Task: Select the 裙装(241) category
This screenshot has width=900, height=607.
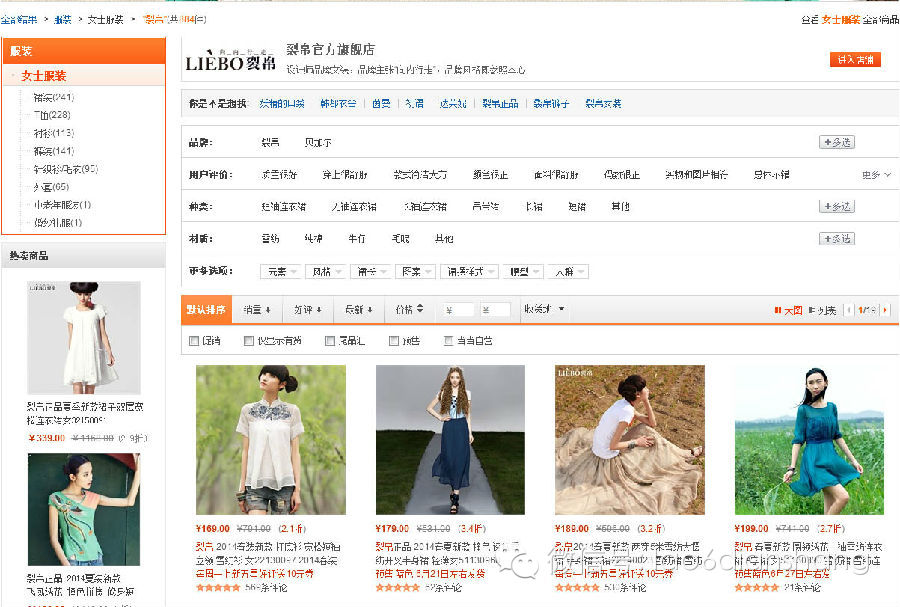Action: 54,98
